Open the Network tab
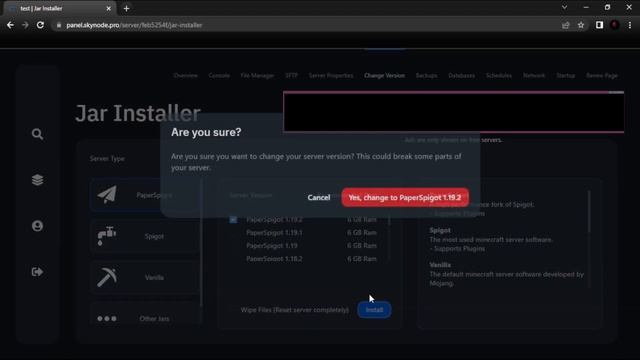Viewport: 640px width, 360px height. [534, 76]
